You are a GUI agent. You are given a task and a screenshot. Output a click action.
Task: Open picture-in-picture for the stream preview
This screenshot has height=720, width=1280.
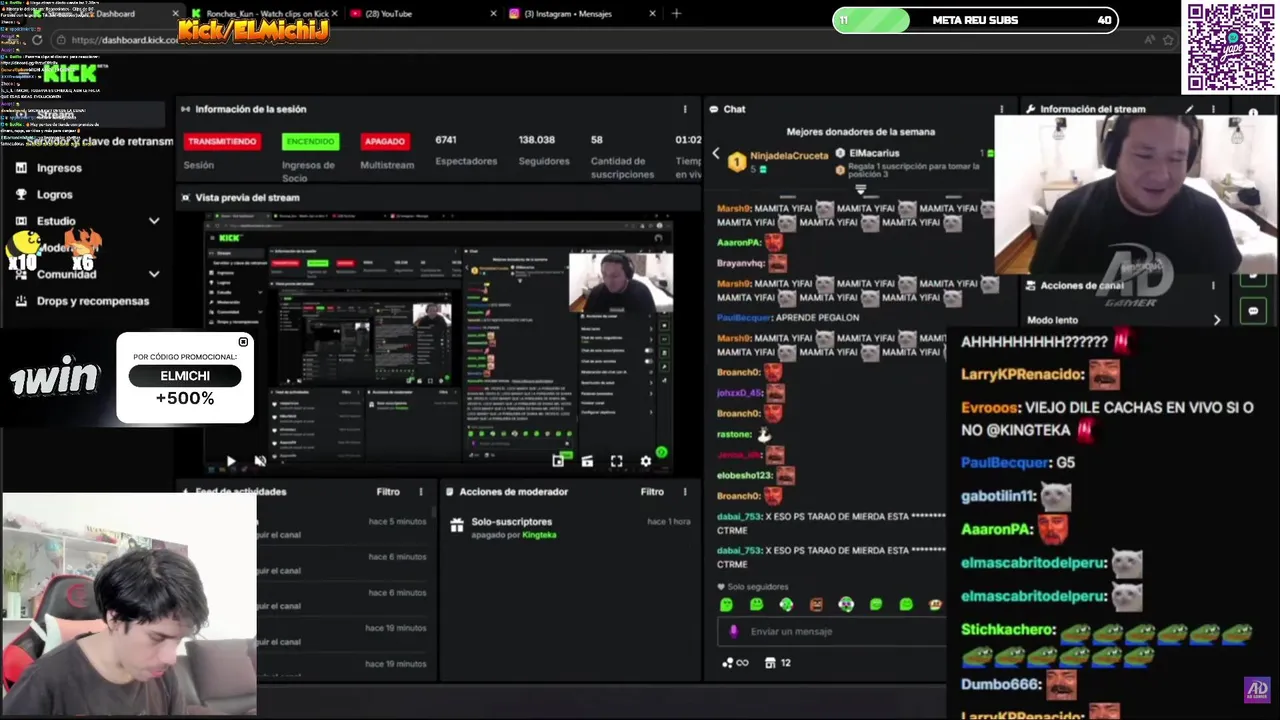tap(558, 461)
